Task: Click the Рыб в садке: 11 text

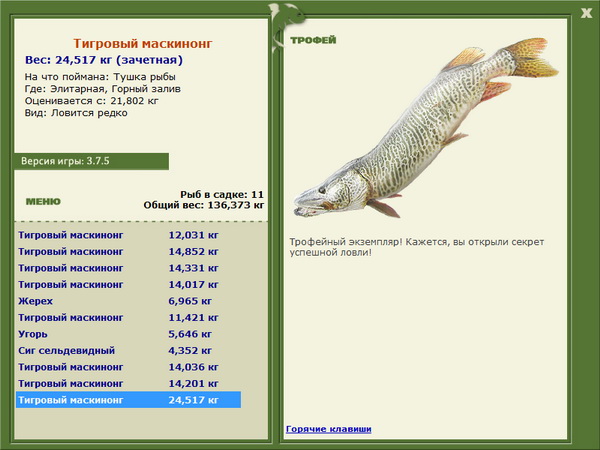Action: 222,194
